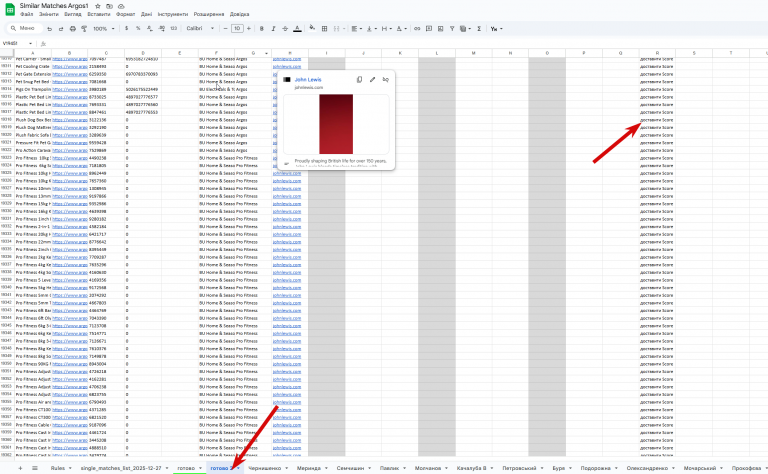The width and height of the screenshot is (768, 474).
Task: Open the Calibri font dropdown
Action: click(x=200, y=28)
